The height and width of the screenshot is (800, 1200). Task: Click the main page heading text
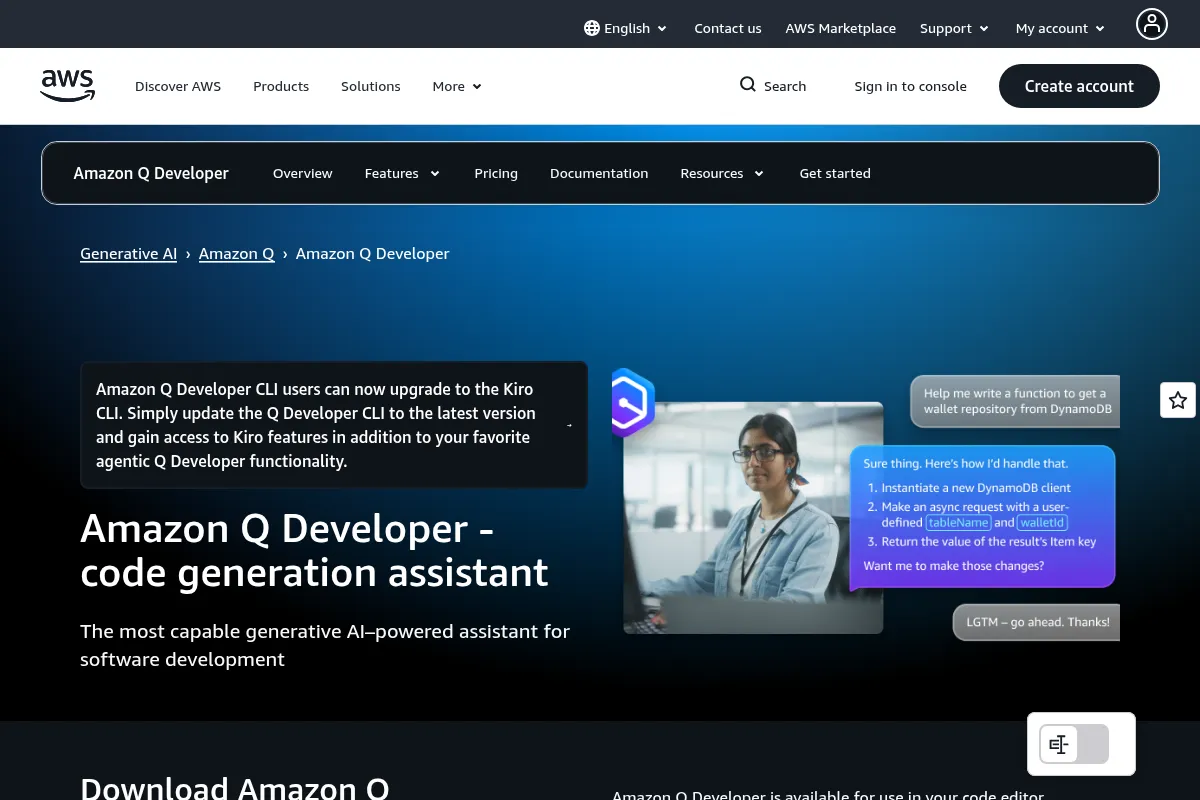(314, 550)
